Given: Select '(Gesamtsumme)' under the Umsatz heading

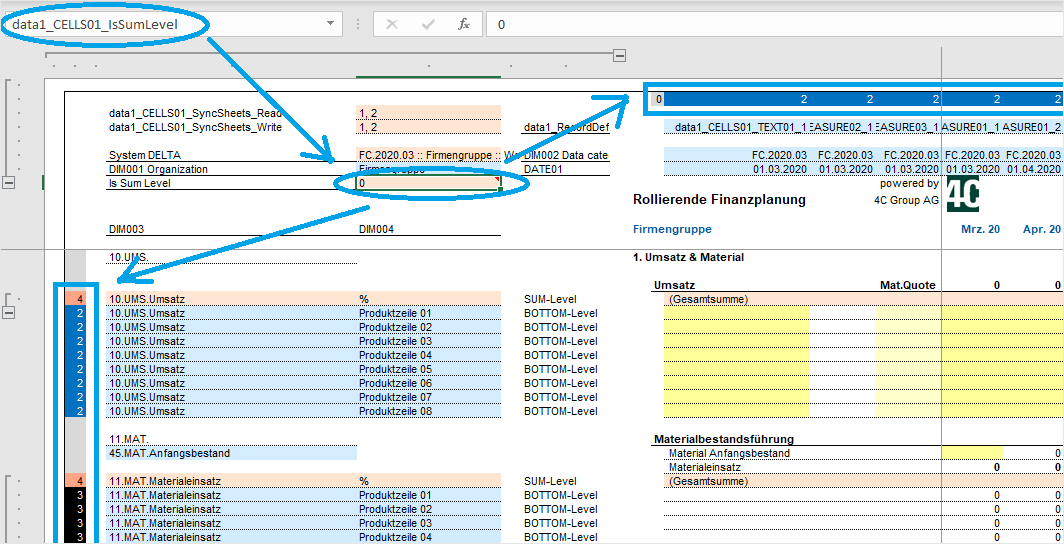Looking at the screenshot, I should (x=708, y=298).
